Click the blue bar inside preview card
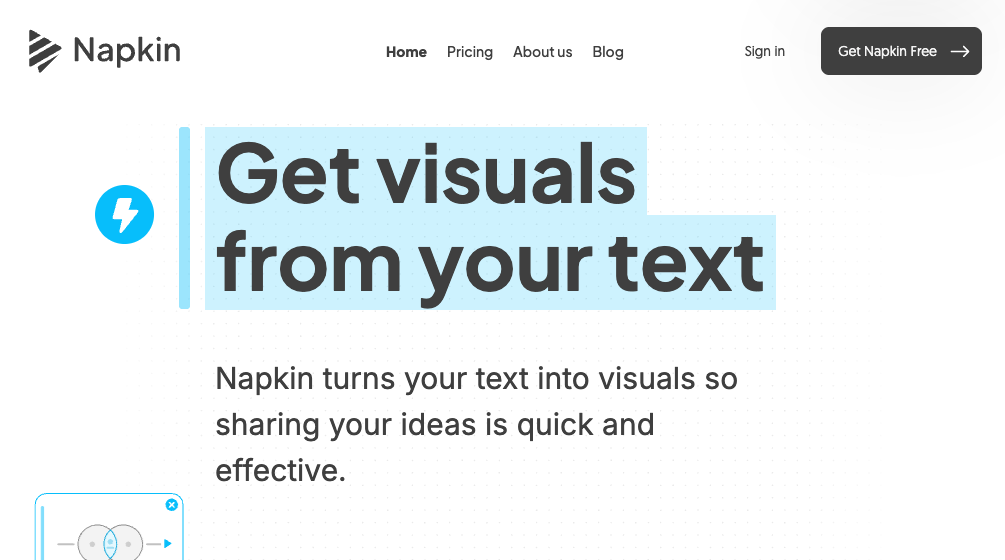Viewport: 1005px width, 560px height. coord(43,535)
